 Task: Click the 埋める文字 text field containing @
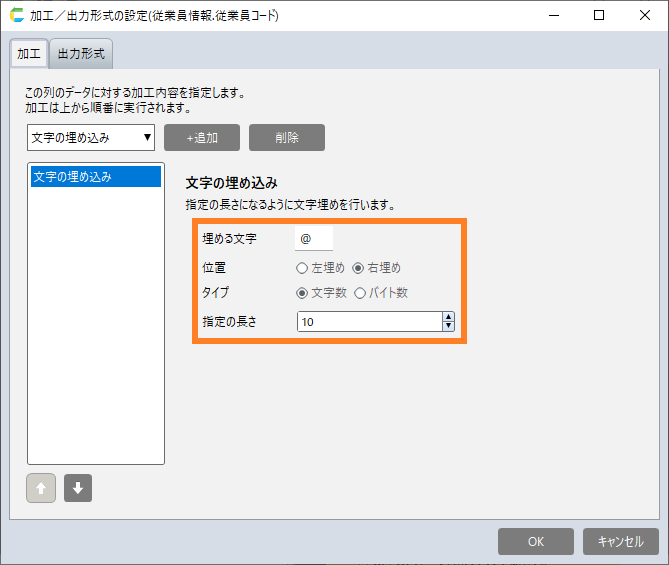point(314,239)
